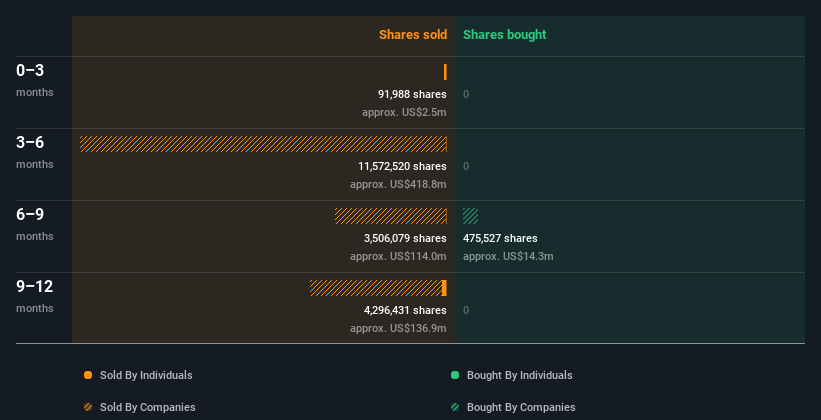Select the 9–12 months hatched companies sold bar
This screenshot has height=420, width=821.
375,288
